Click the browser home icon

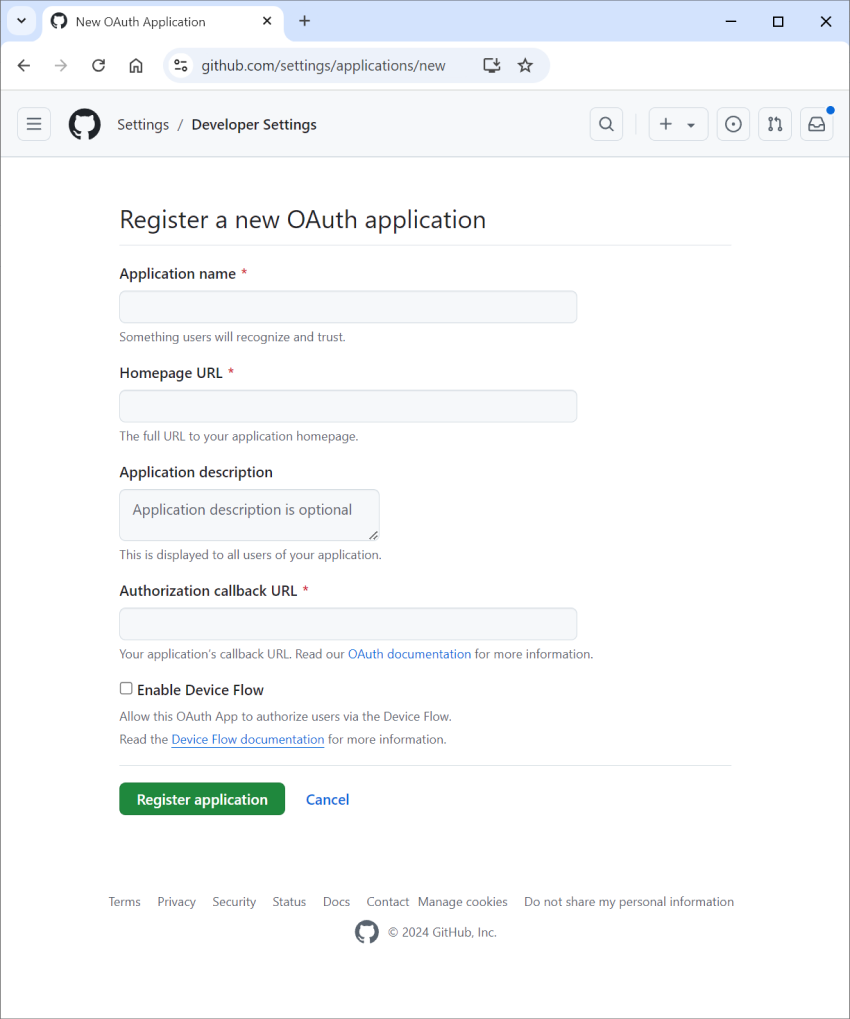[134, 65]
